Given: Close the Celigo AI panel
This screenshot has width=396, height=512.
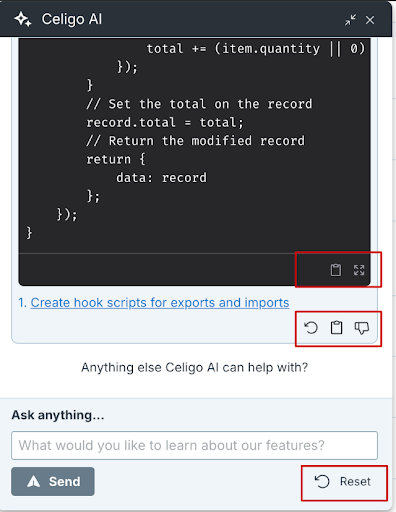Looking at the screenshot, I should [x=370, y=20].
